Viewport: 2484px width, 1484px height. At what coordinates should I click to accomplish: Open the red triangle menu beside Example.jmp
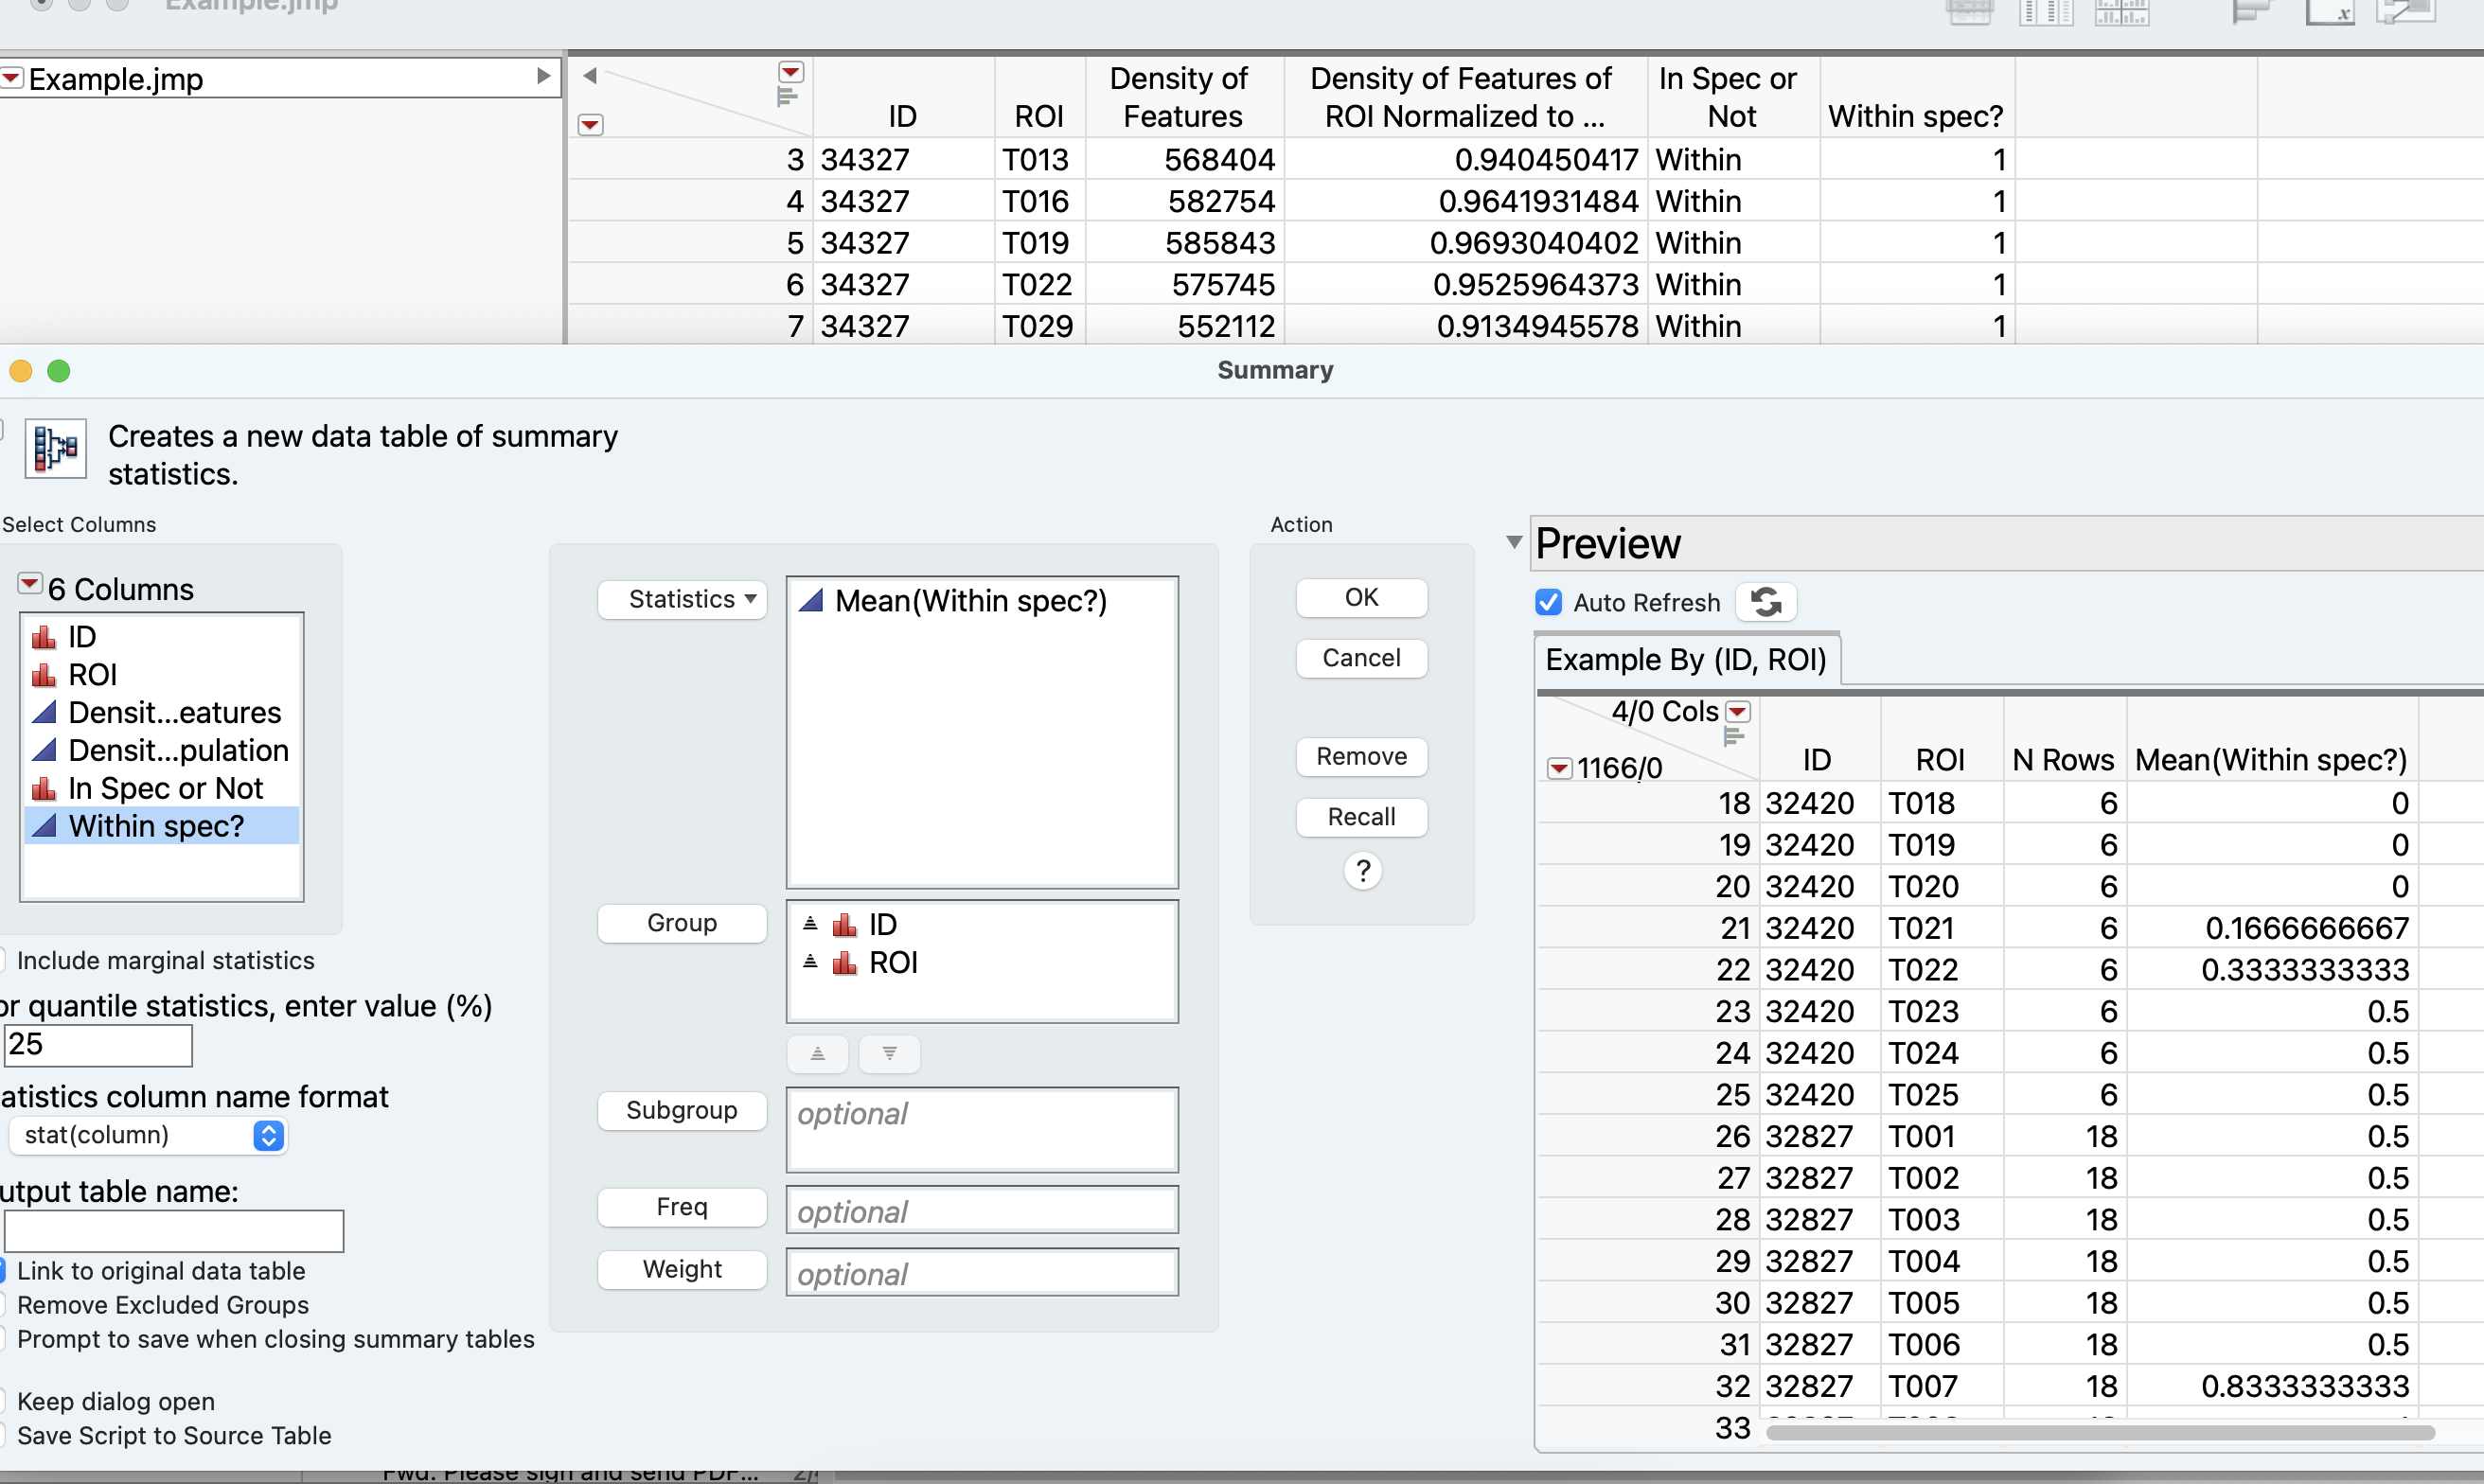[13, 77]
